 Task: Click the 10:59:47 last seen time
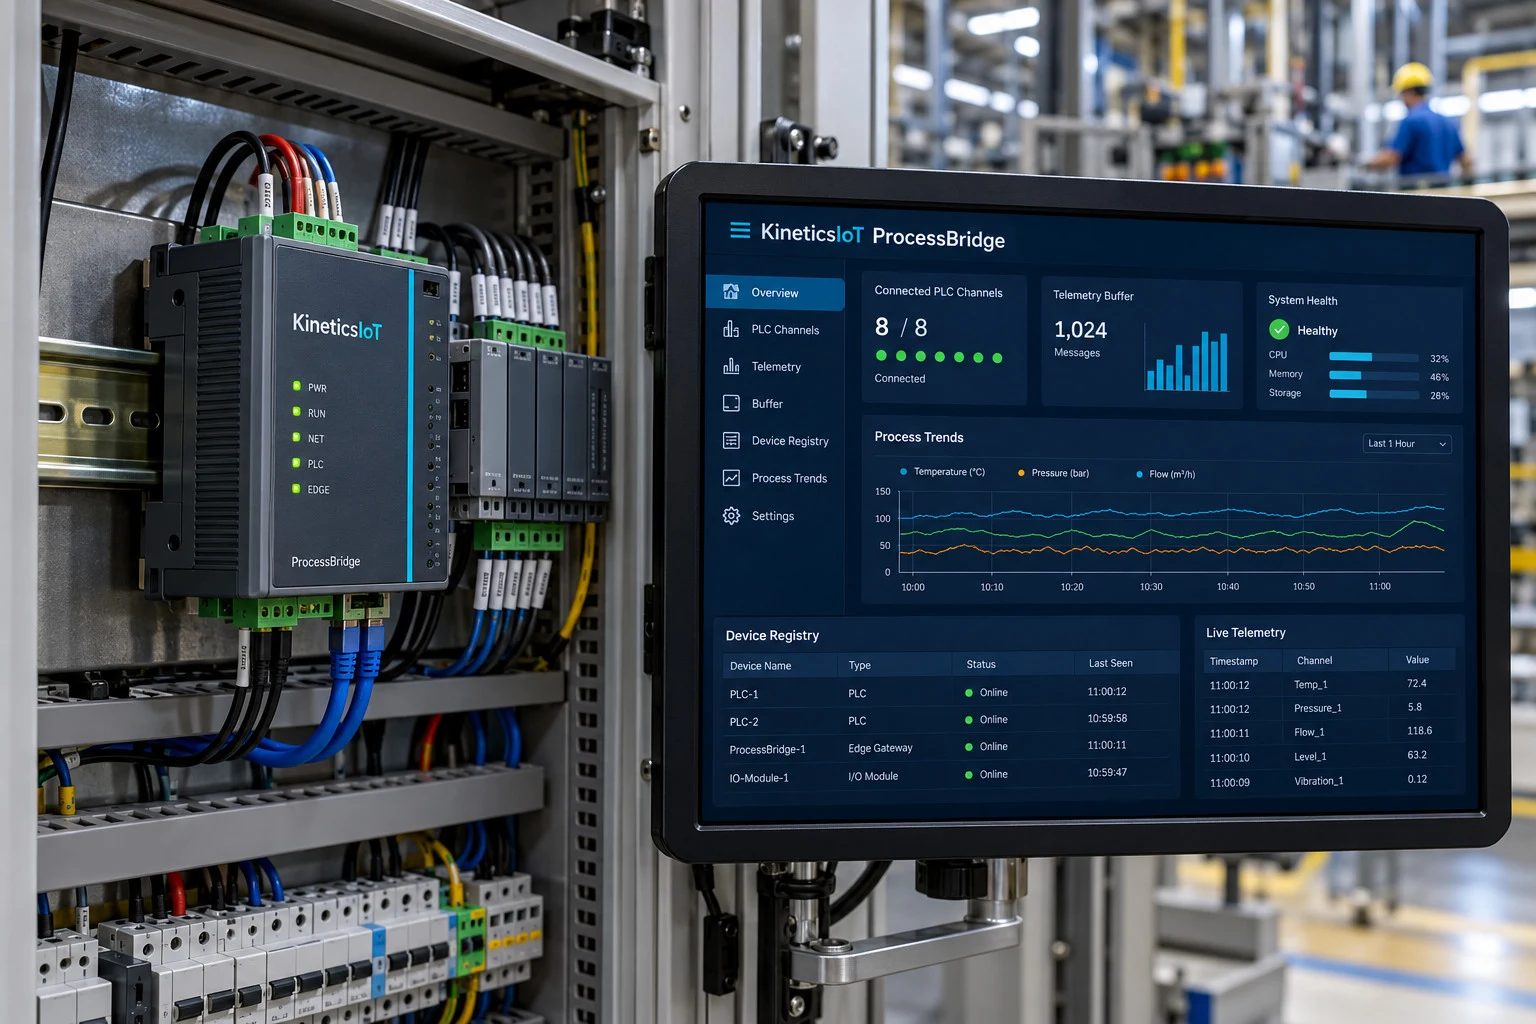(1107, 772)
